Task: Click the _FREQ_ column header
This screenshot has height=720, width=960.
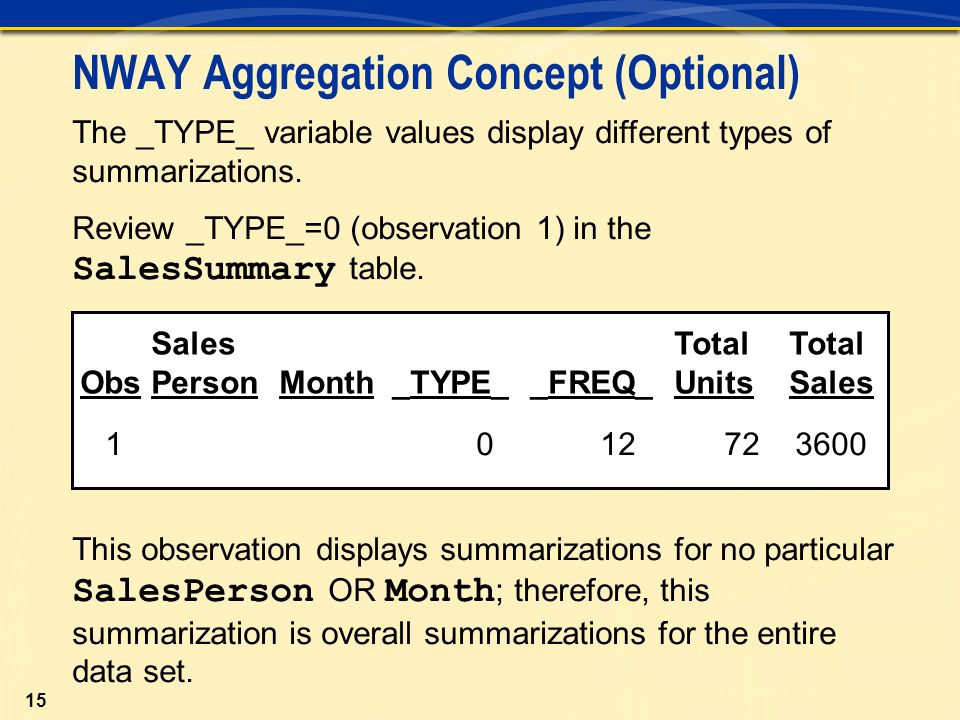Action: coord(591,383)
